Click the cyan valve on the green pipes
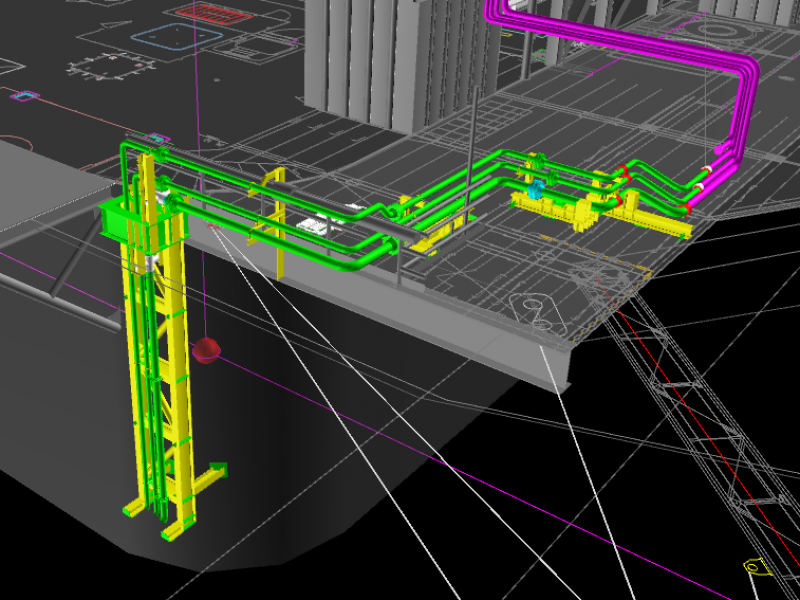The image size is (800, 600). pyautogui.click(x=535, y=189)
